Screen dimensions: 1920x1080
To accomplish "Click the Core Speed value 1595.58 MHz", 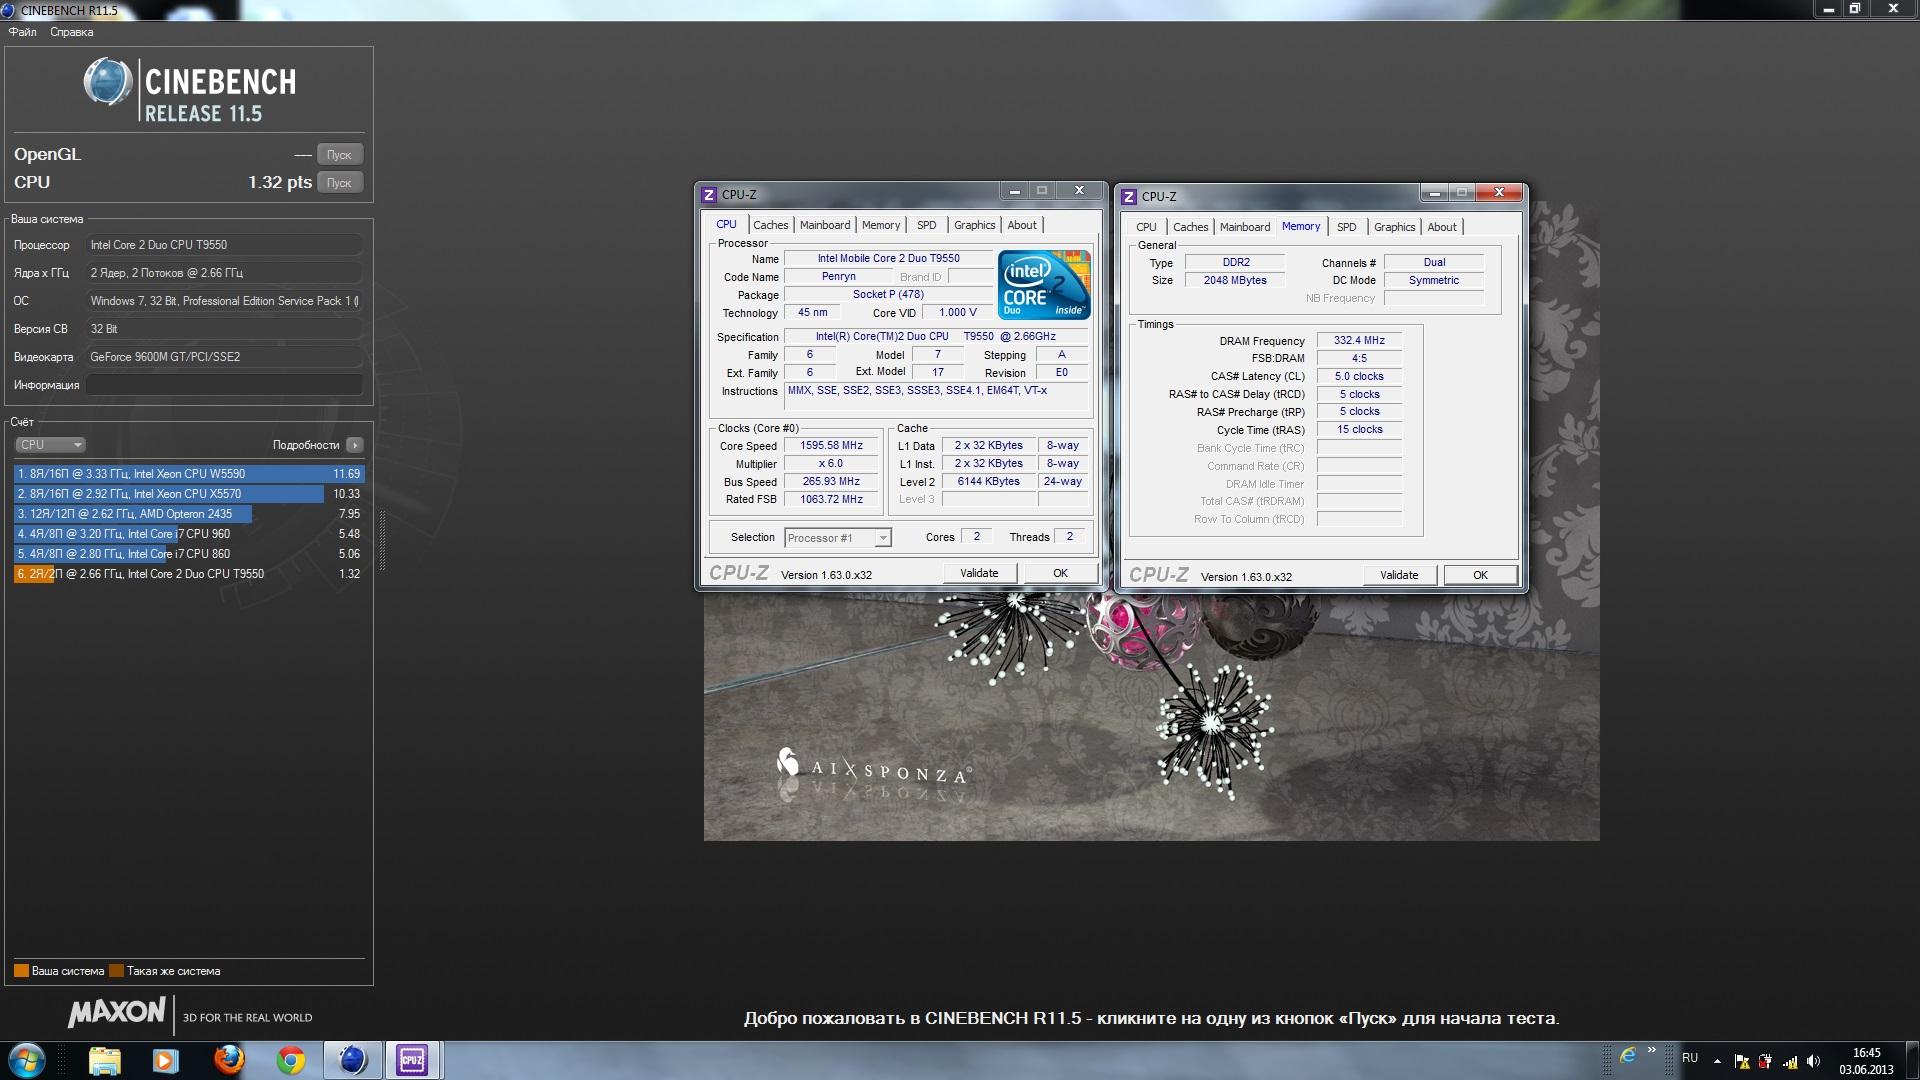I will [831, 446].
